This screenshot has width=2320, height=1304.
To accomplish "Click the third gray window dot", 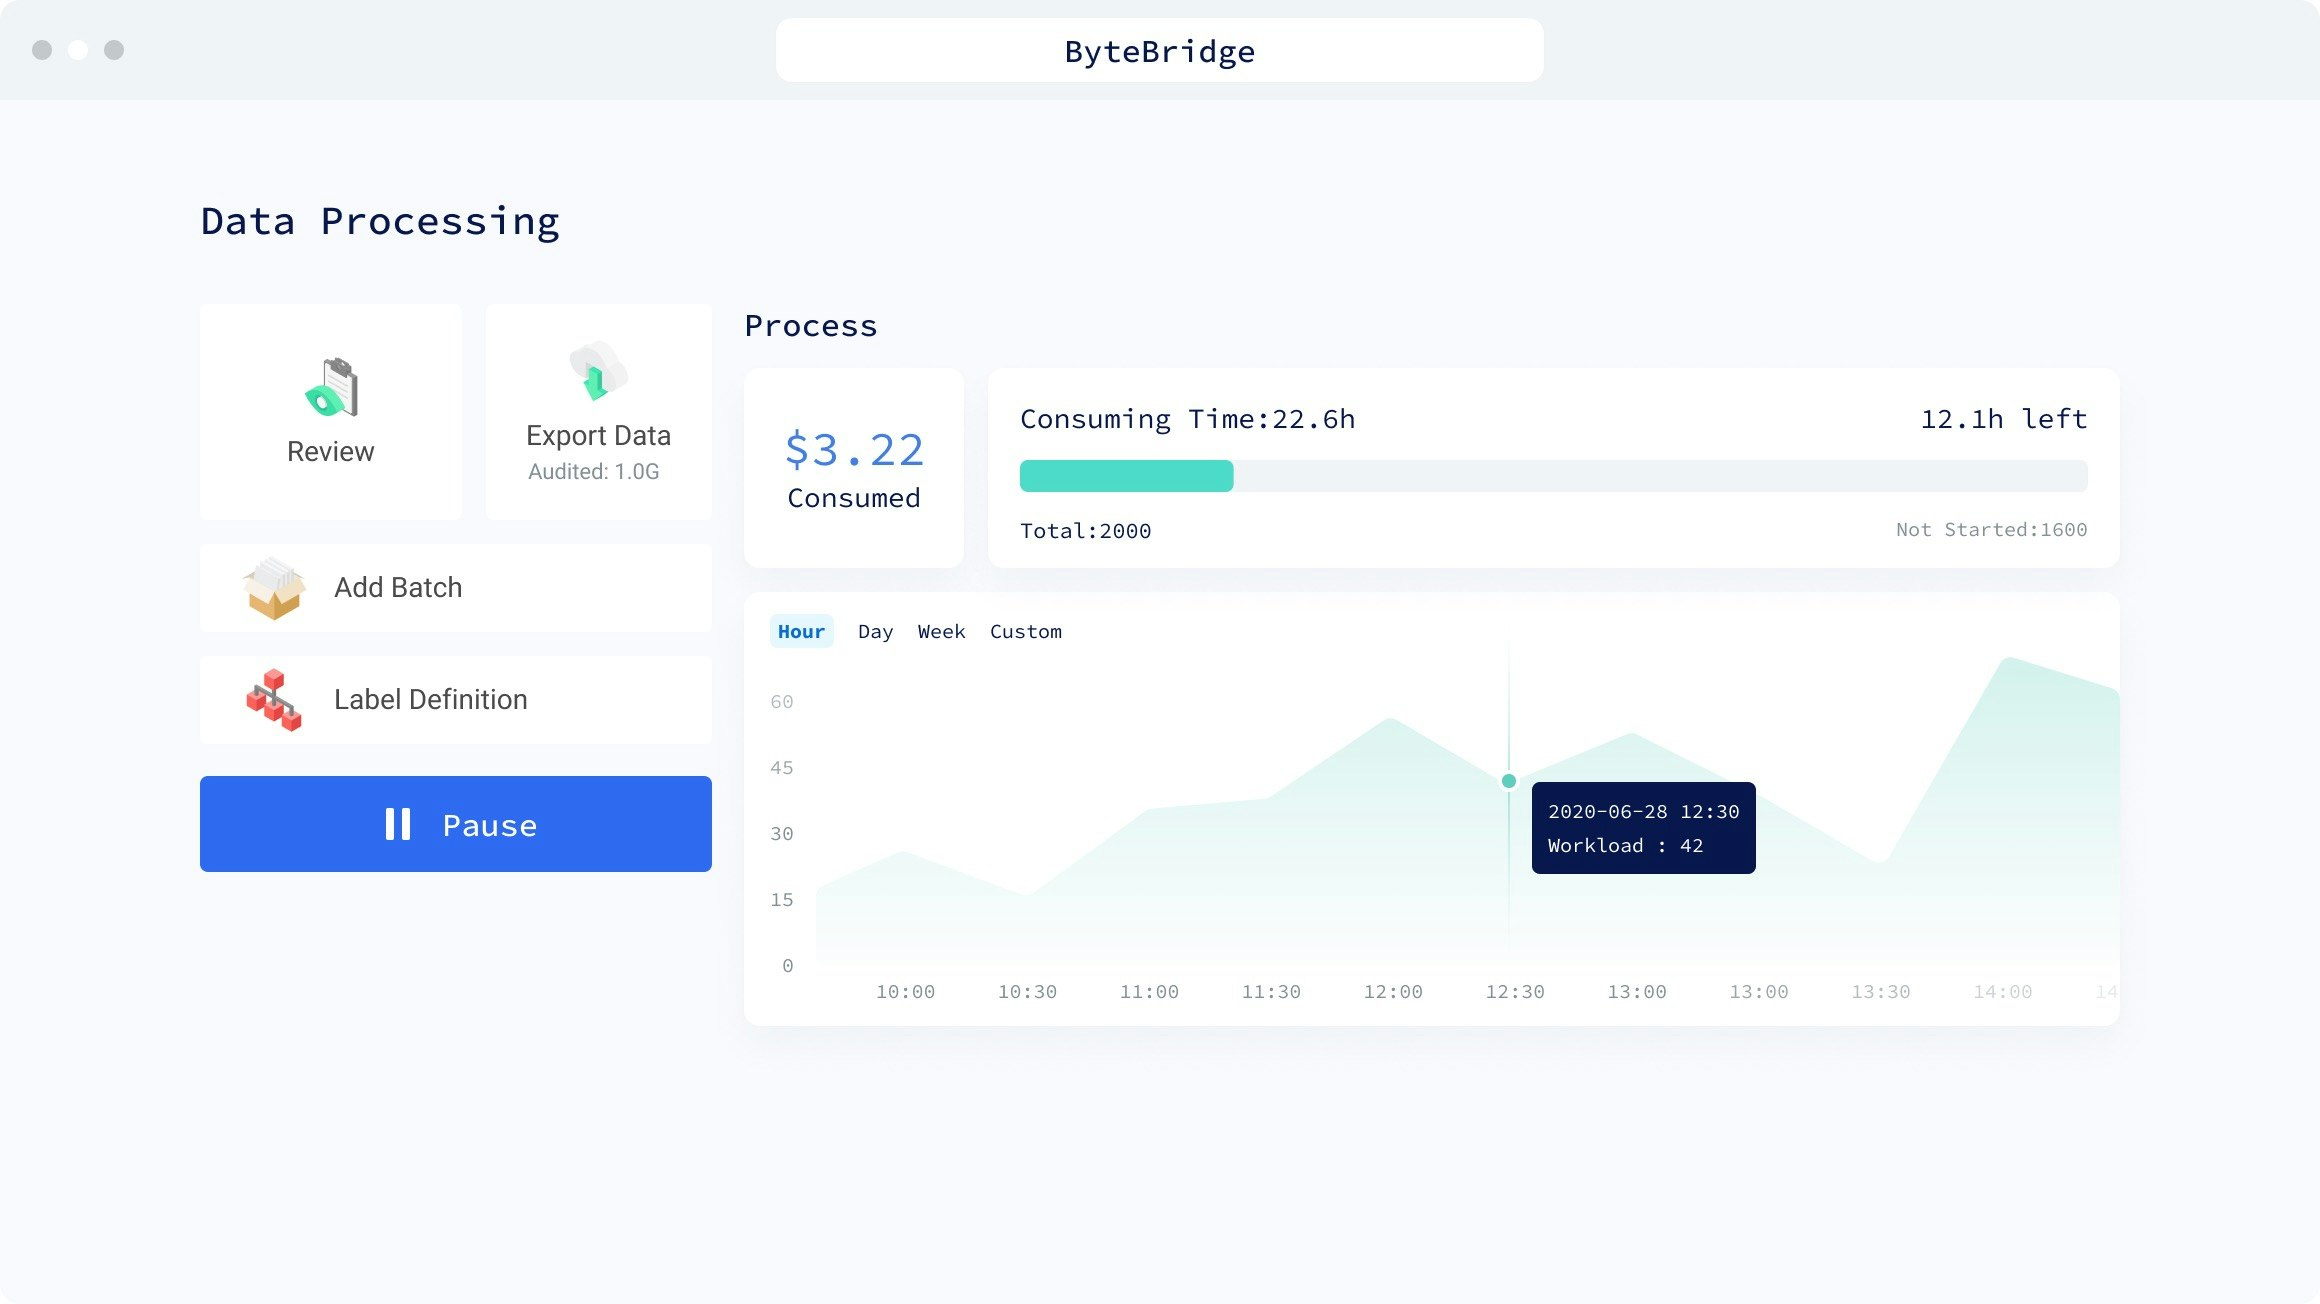I will (x=114, y=50).
